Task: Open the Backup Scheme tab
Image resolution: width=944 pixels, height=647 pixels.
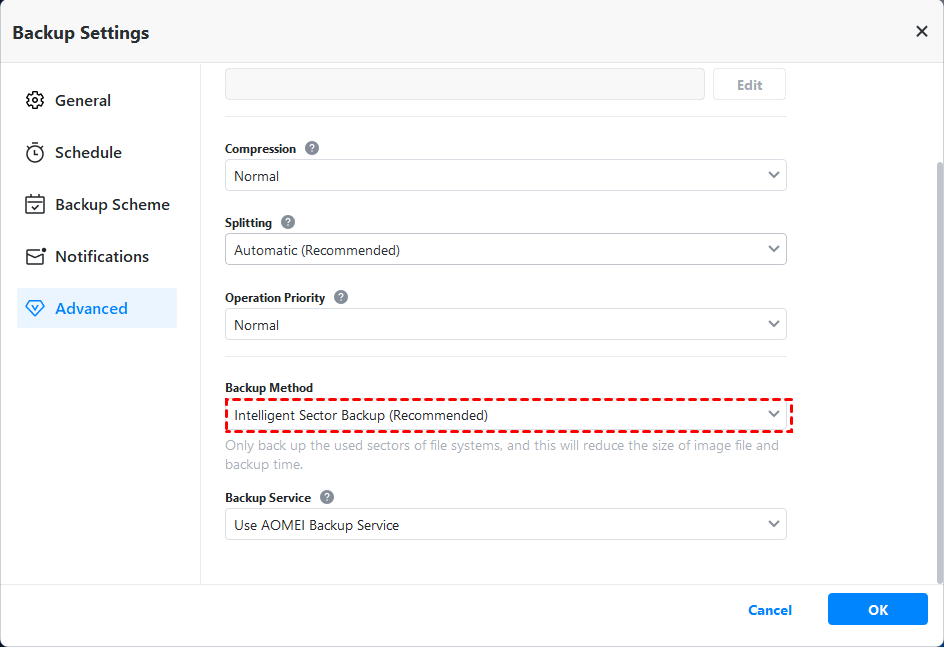Action: 112,204
